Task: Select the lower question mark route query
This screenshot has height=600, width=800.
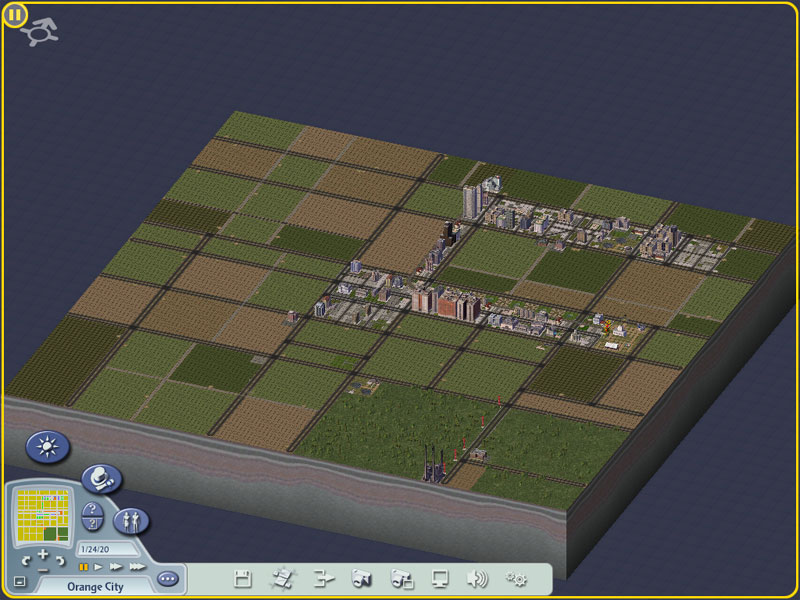Action: tap(92, 524)
